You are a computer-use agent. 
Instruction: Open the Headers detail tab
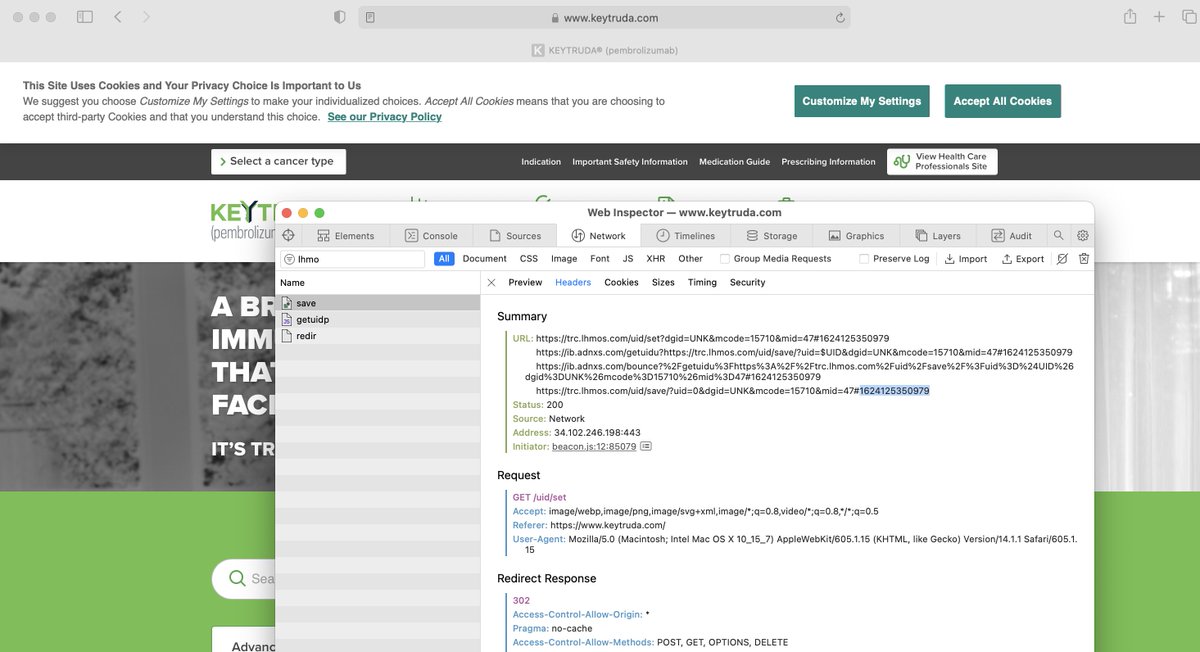point(573,283)
